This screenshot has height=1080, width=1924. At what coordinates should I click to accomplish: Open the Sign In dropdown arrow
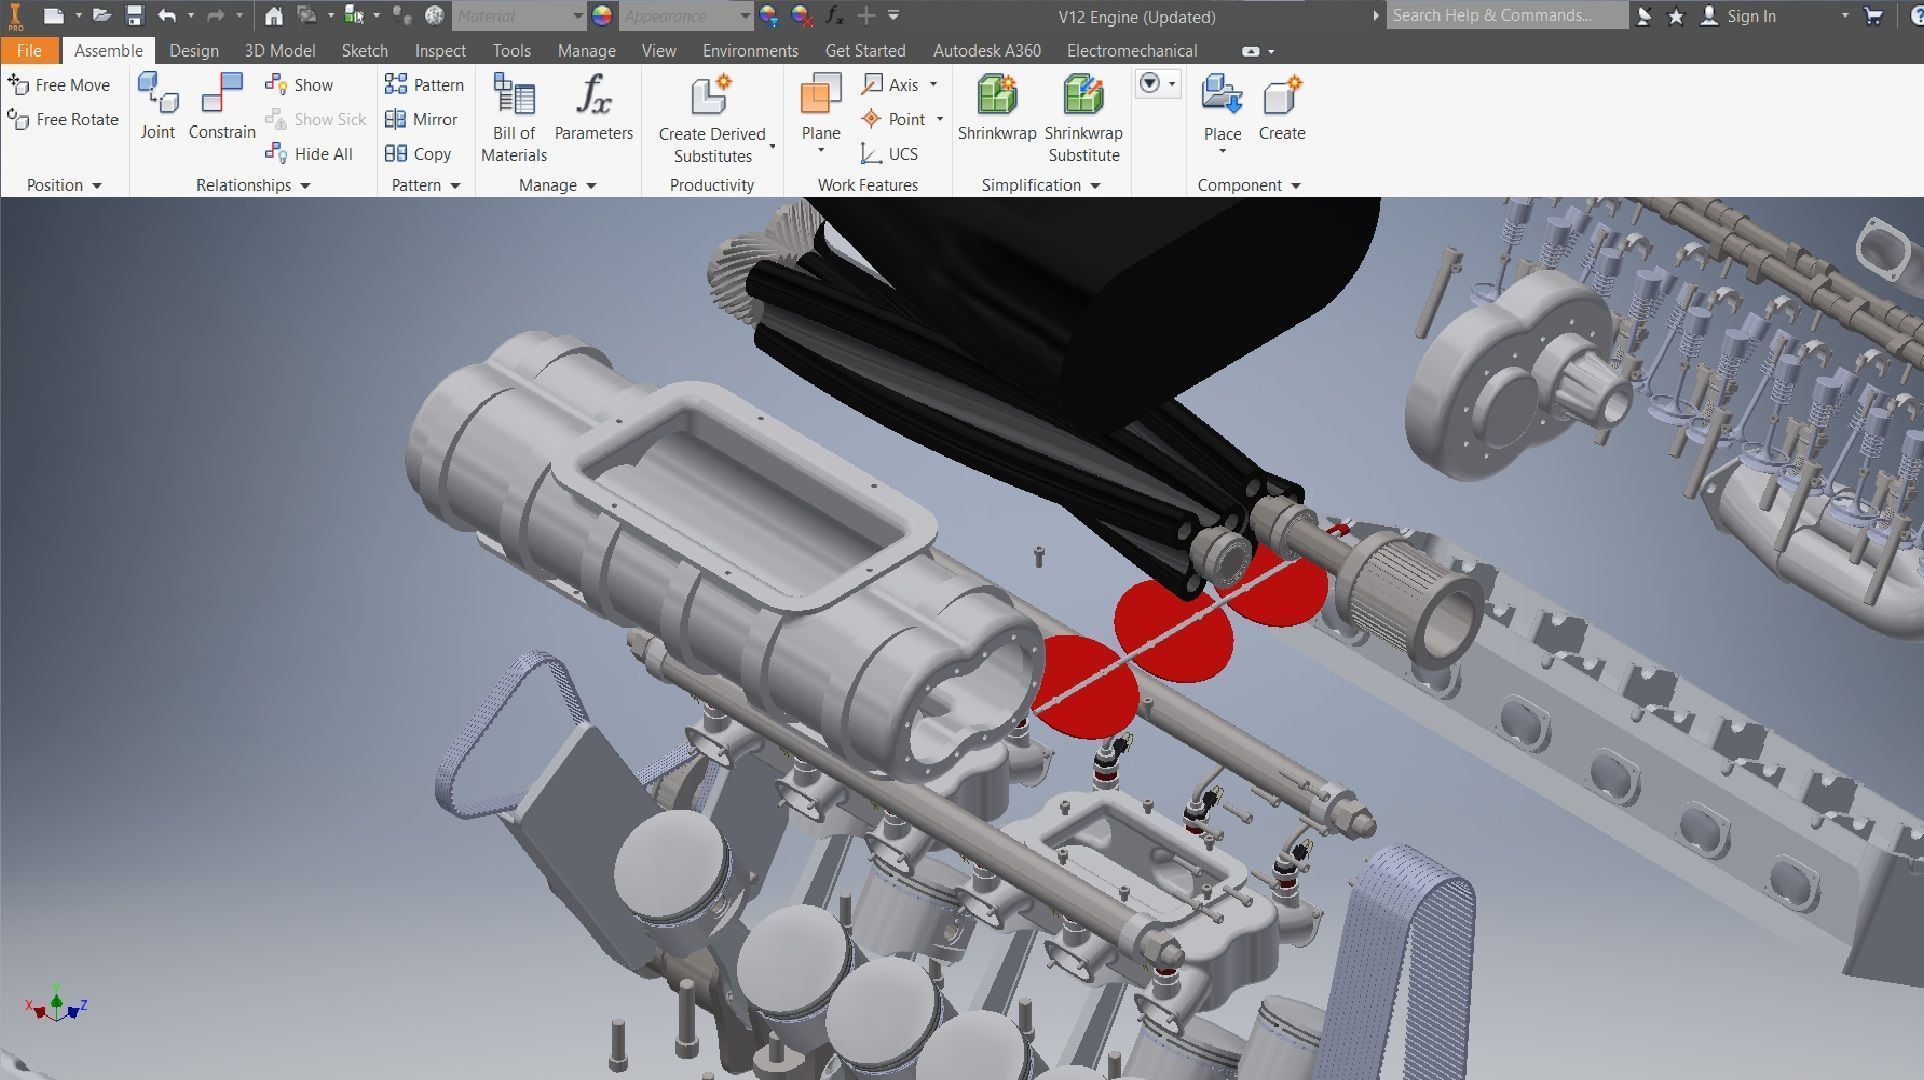point(1845,16)
